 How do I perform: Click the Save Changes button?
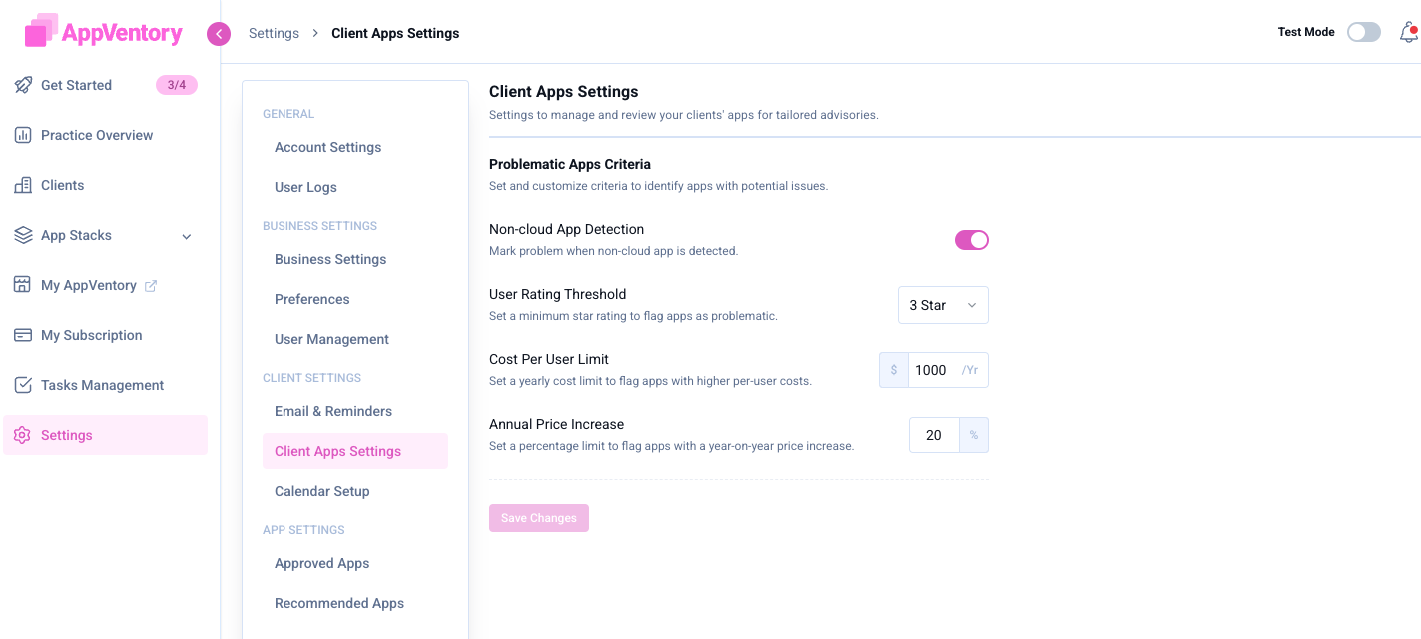click(539, 518)
